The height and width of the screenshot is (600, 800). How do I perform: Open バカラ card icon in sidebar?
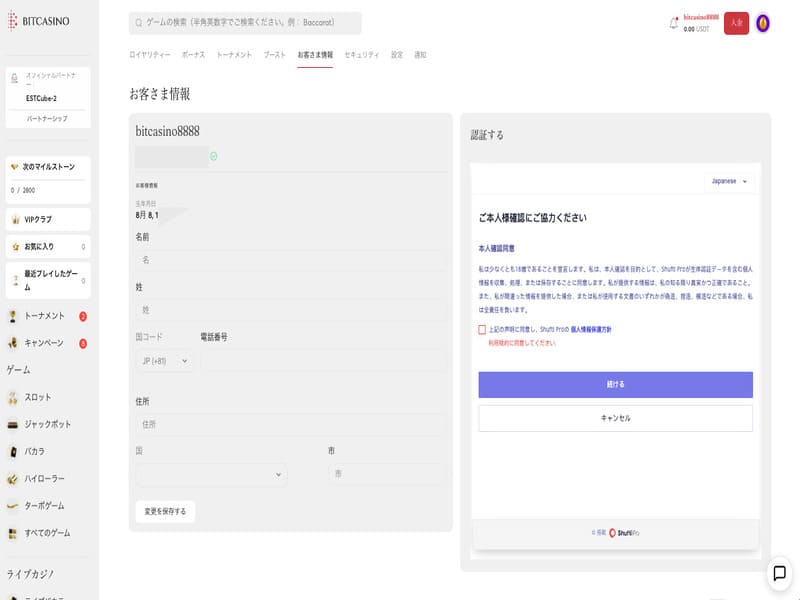(x=13, y=451)
